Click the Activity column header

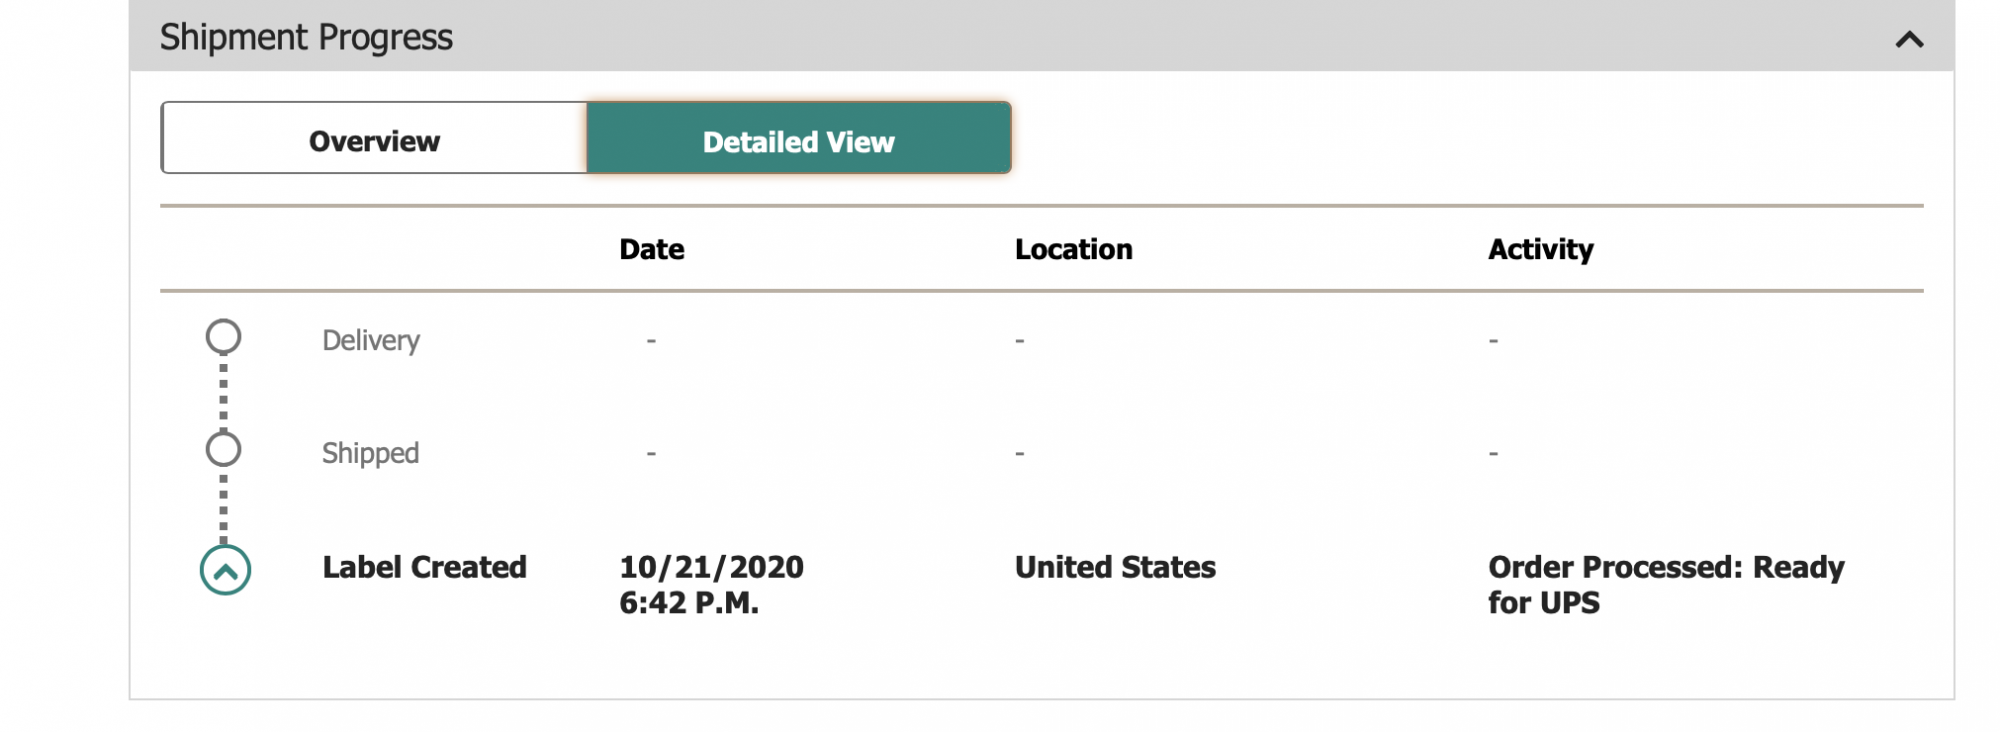pyautogui.click(x=1540, y=249)
